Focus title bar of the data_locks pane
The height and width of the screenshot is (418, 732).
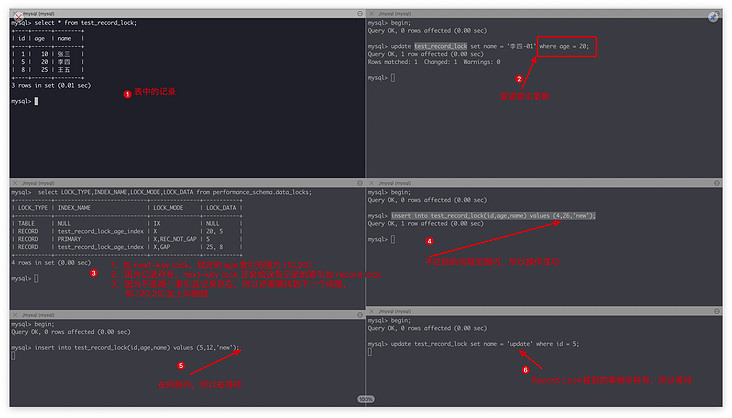tap(187, 183)
